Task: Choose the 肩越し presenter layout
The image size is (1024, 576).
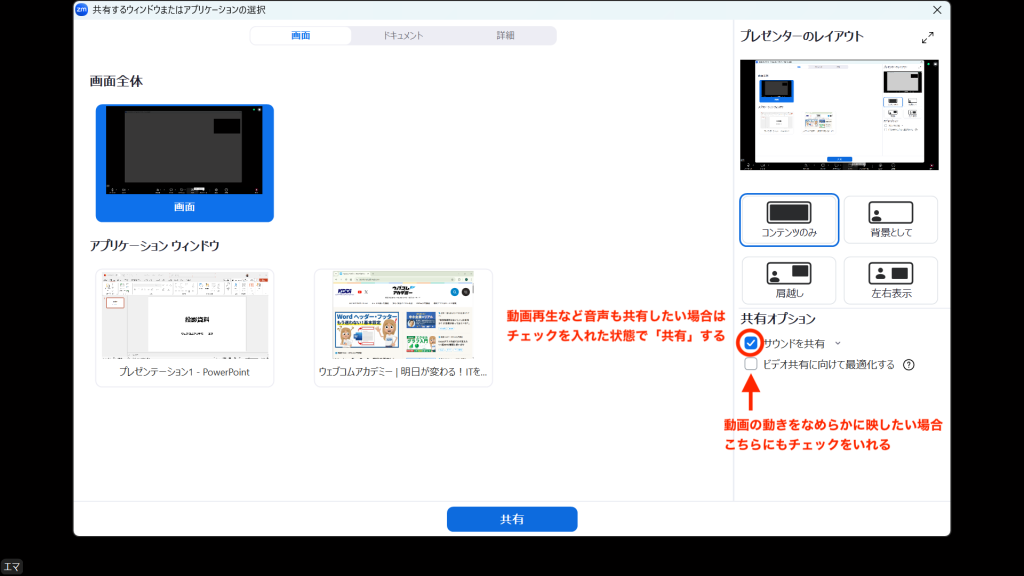Action: [x=788, y=281]
